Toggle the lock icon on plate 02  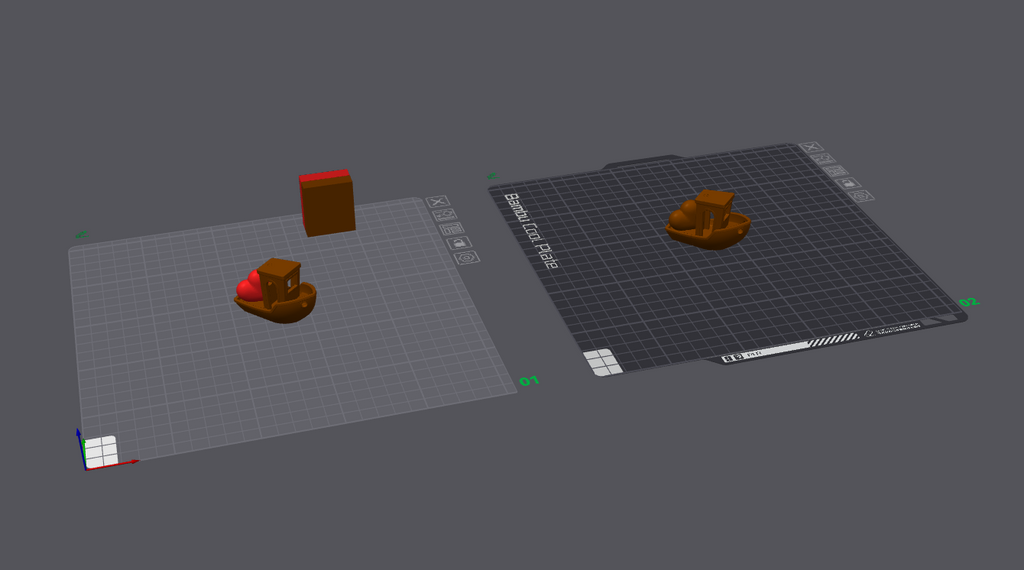coord(848,183)
